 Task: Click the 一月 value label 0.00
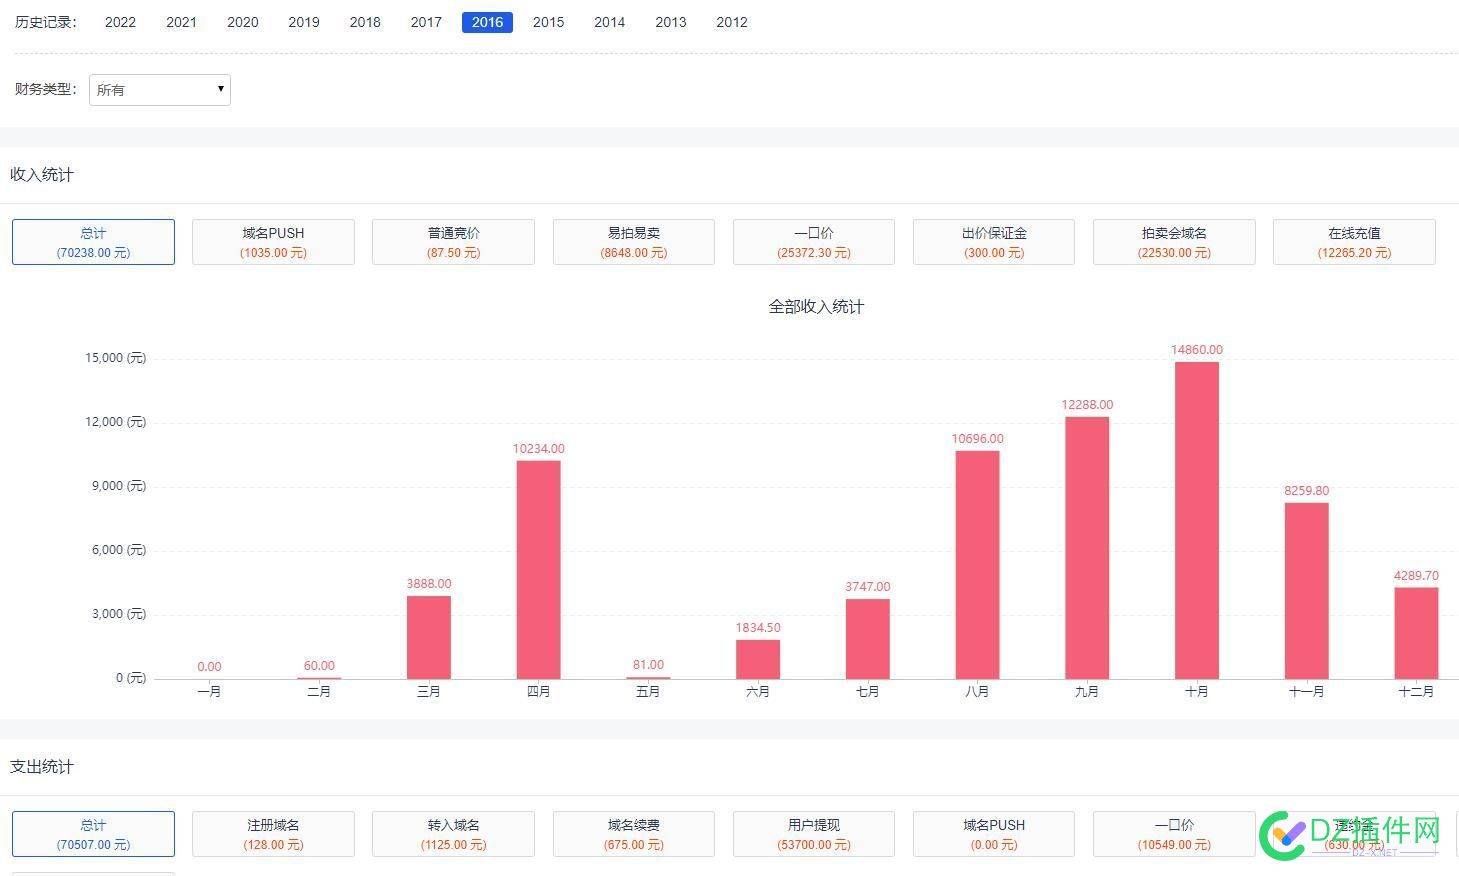pos(209,667)
